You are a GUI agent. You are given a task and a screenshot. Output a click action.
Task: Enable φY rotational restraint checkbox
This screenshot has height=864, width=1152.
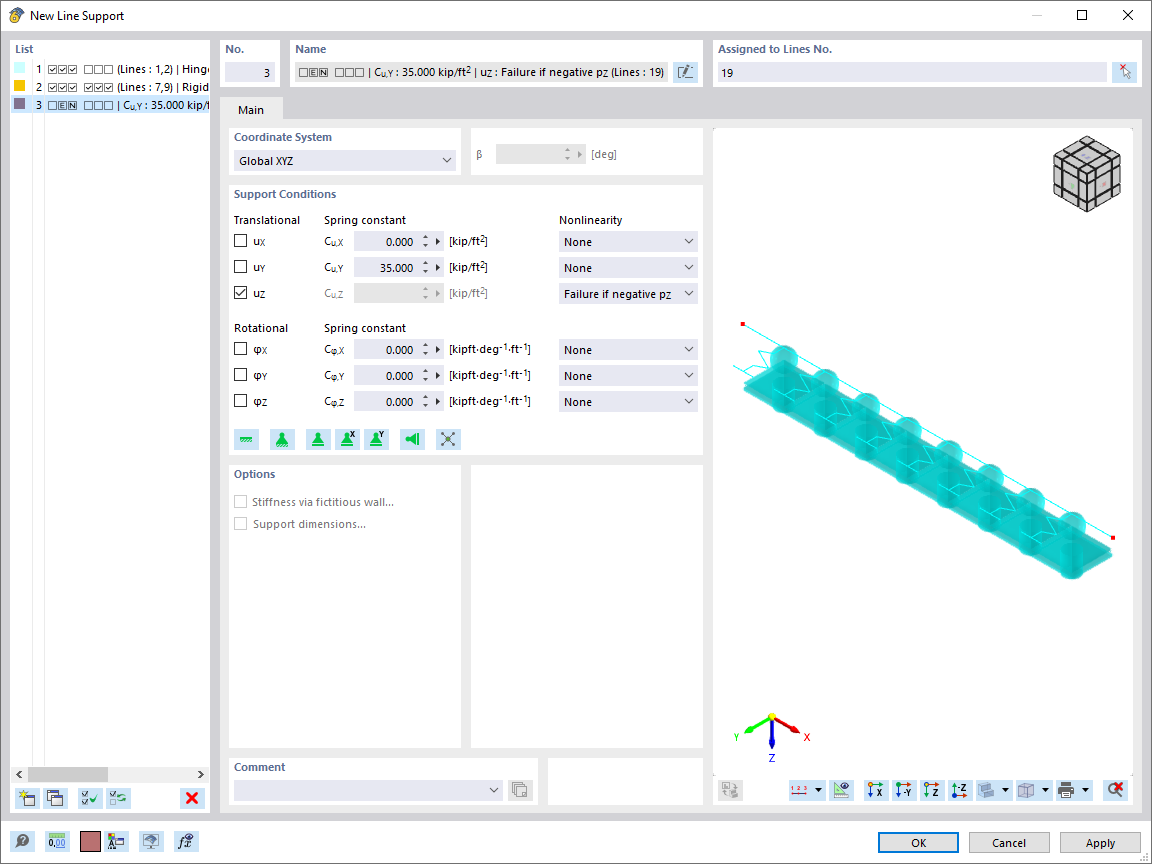tap(240, 375)
